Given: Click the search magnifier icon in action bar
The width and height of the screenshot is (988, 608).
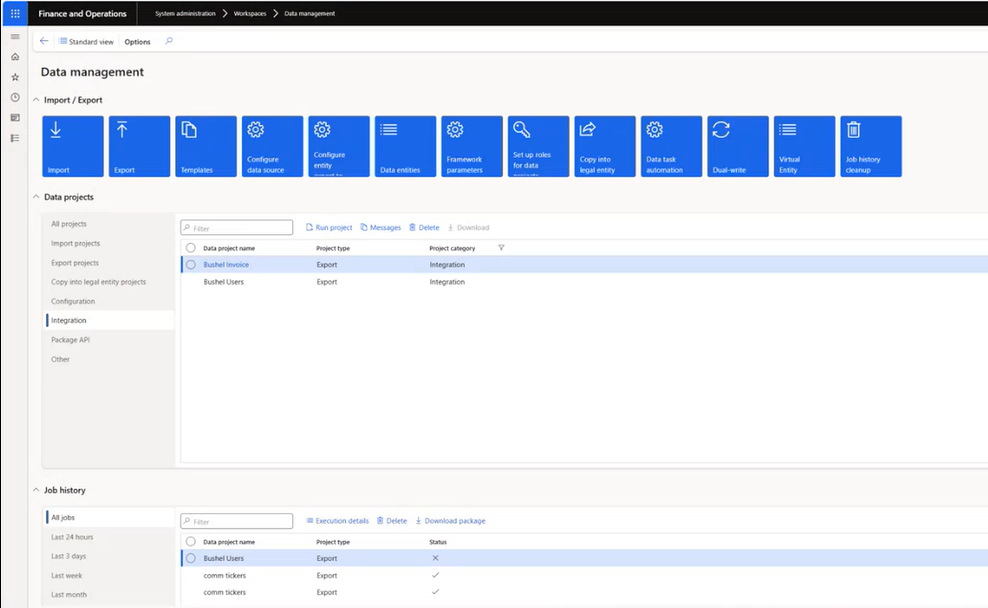Looking at the screenshot, I should tap(169, 41).
